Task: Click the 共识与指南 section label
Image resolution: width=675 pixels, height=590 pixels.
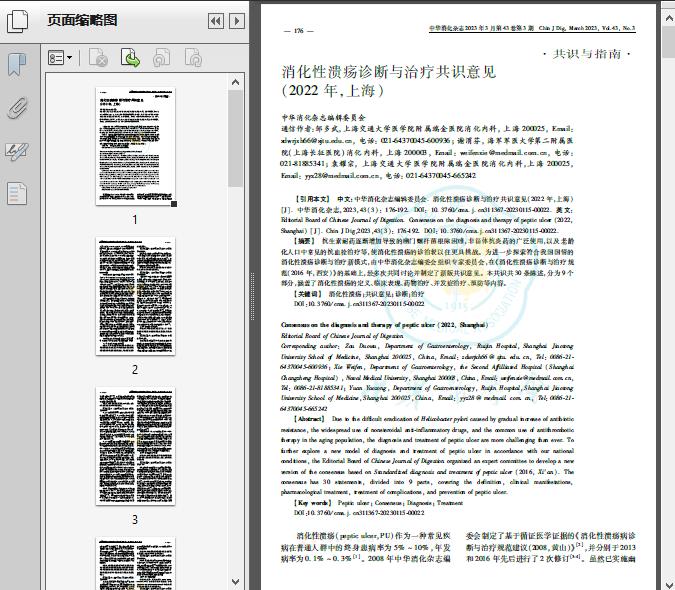Action: 587,54
